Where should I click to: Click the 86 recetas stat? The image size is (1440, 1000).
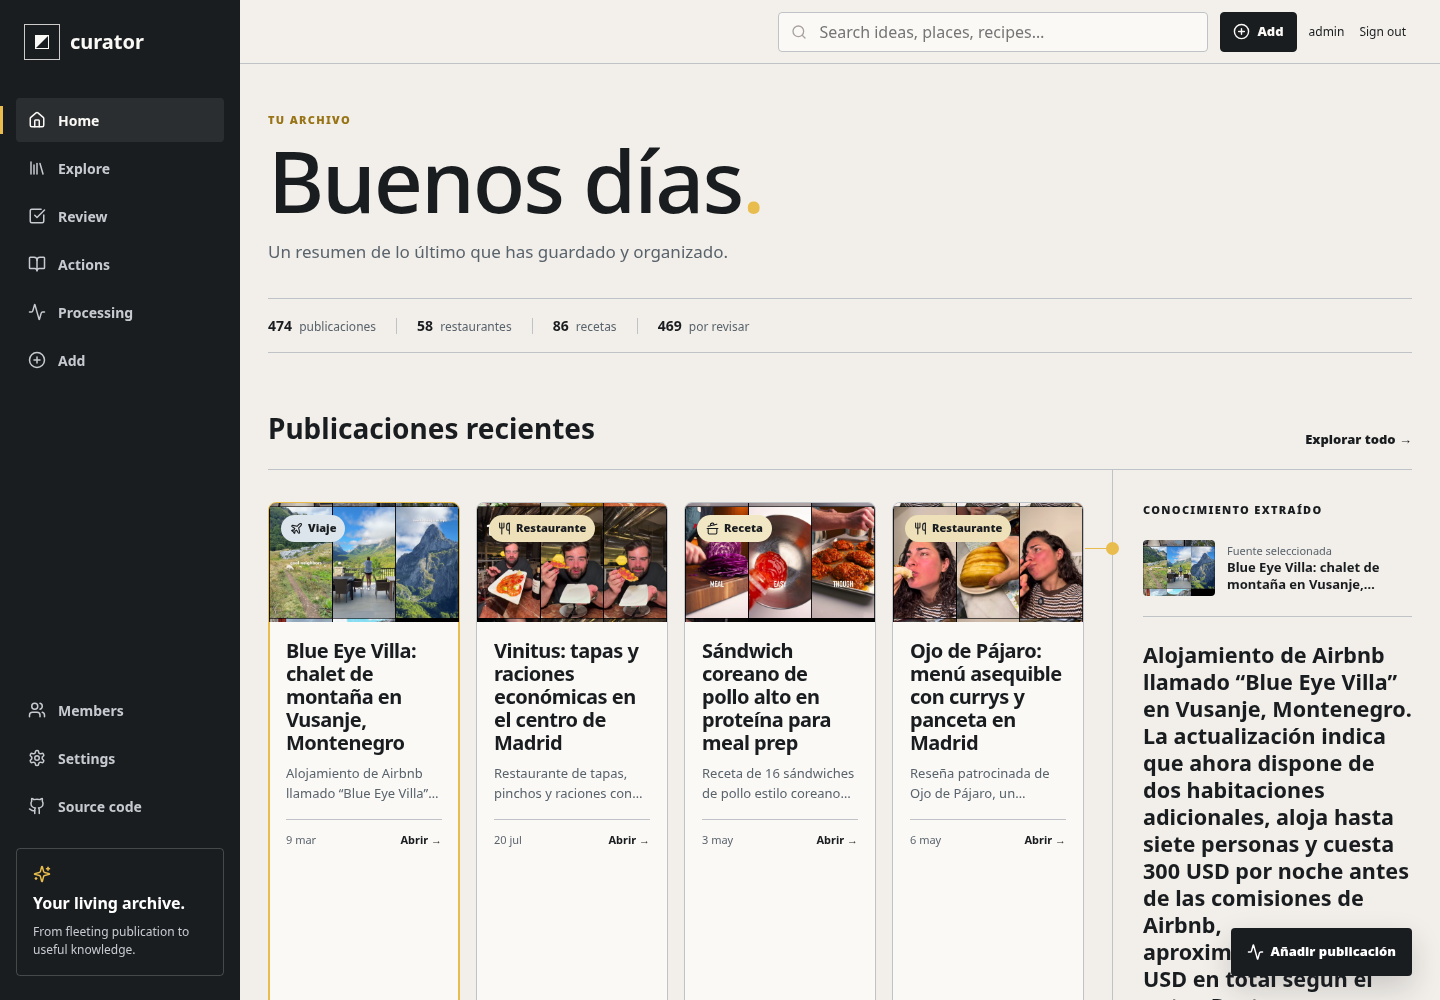click(x=585, y=326)
